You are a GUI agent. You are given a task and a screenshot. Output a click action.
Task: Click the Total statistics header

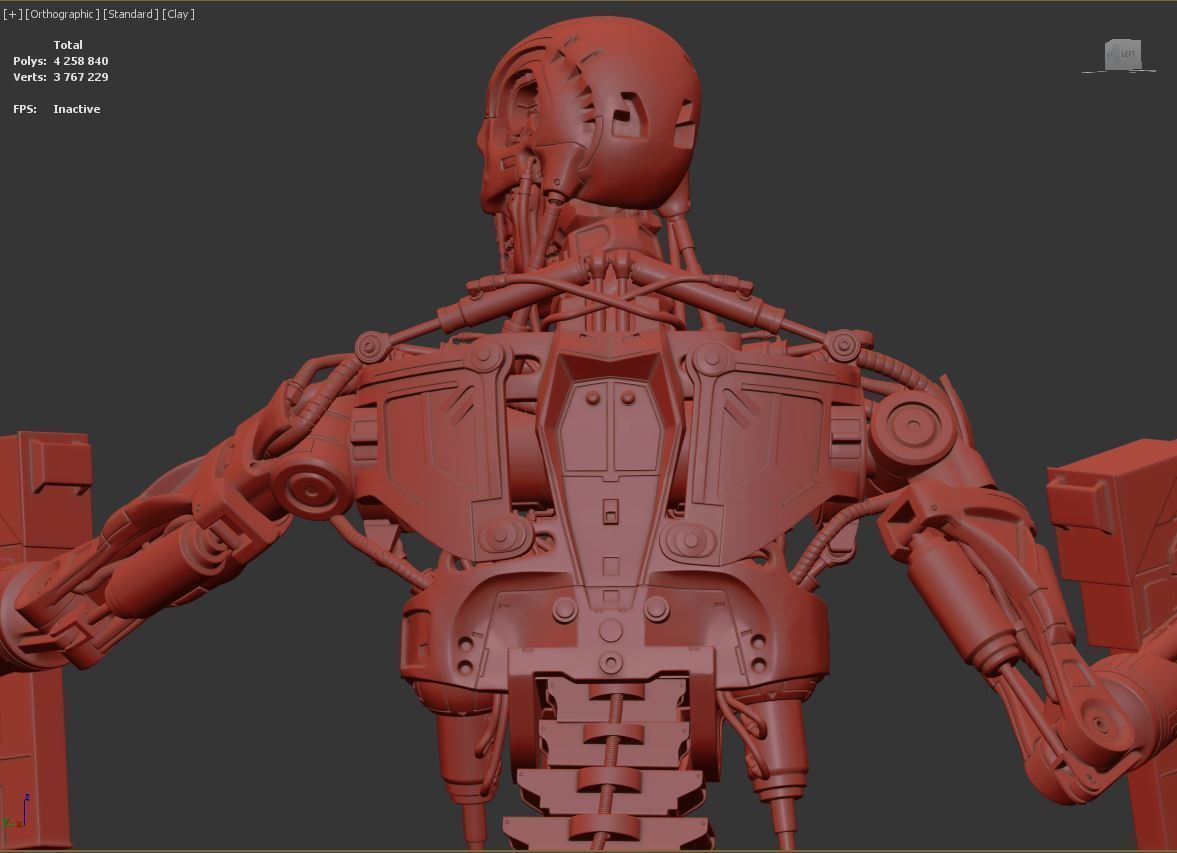[x=68, y=45]
